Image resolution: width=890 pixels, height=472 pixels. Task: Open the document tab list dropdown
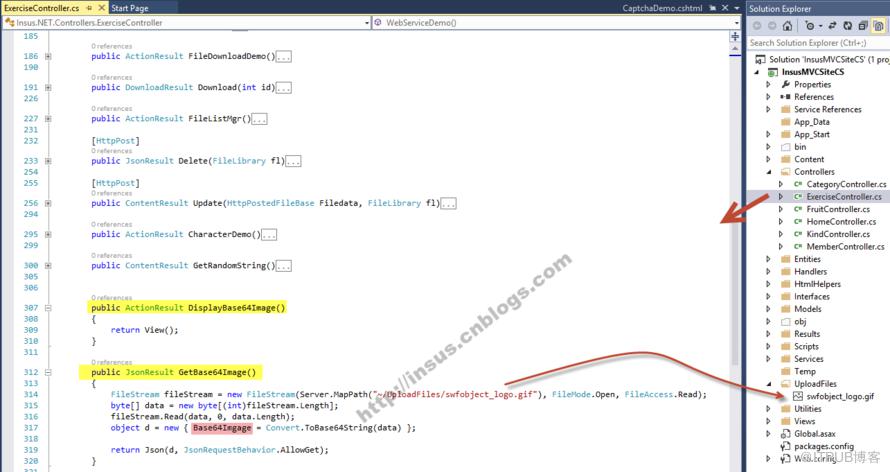(737, 9)
